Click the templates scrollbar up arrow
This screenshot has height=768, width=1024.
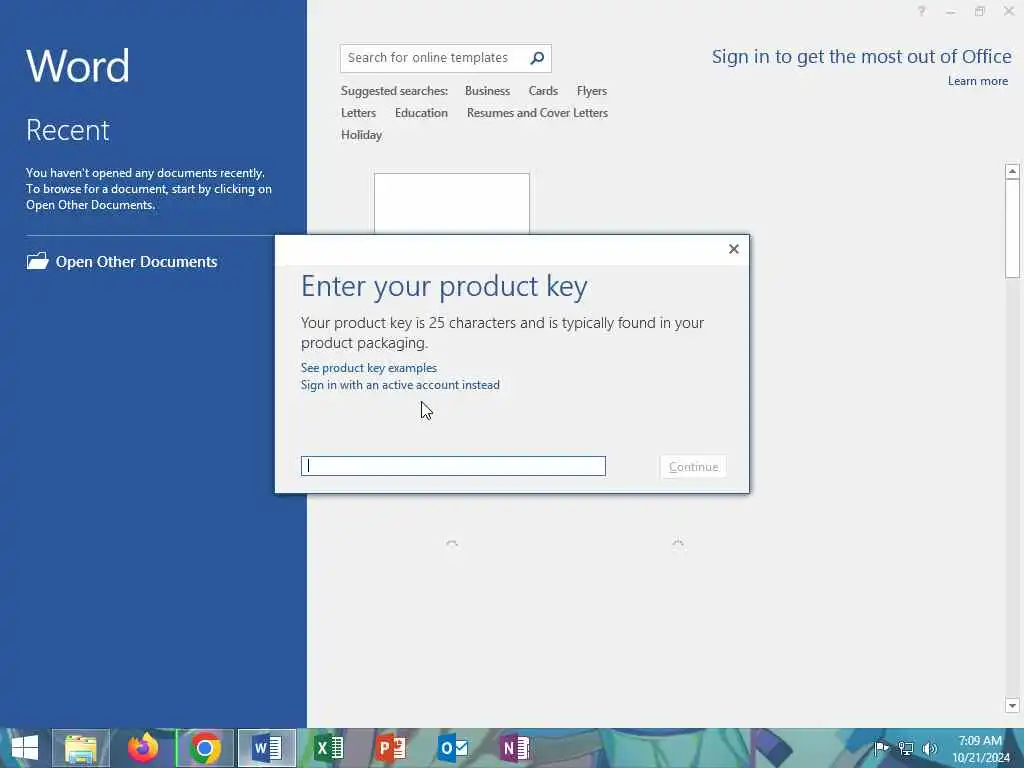[x=1012, y=171]
